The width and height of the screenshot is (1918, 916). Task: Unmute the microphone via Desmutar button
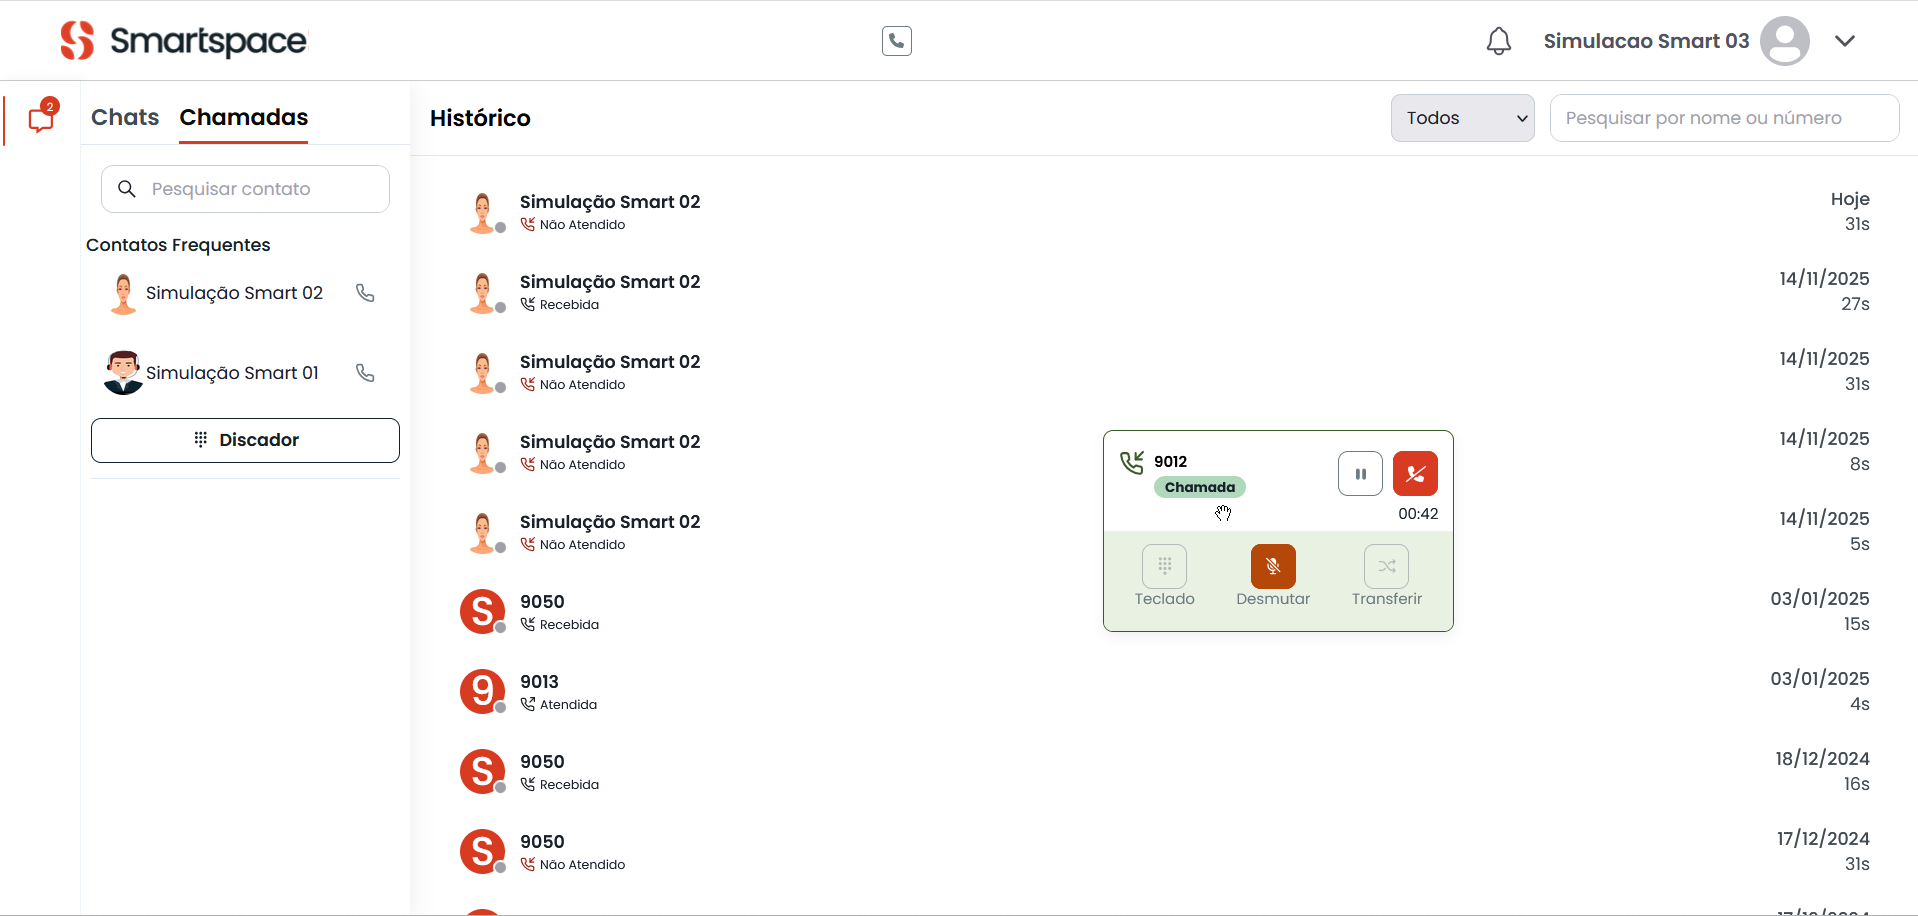1272,567
